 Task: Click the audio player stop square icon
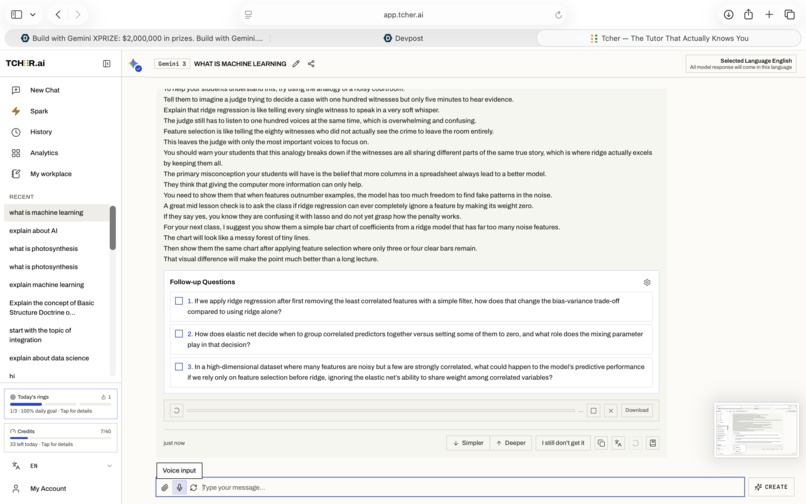click(594, 410)
